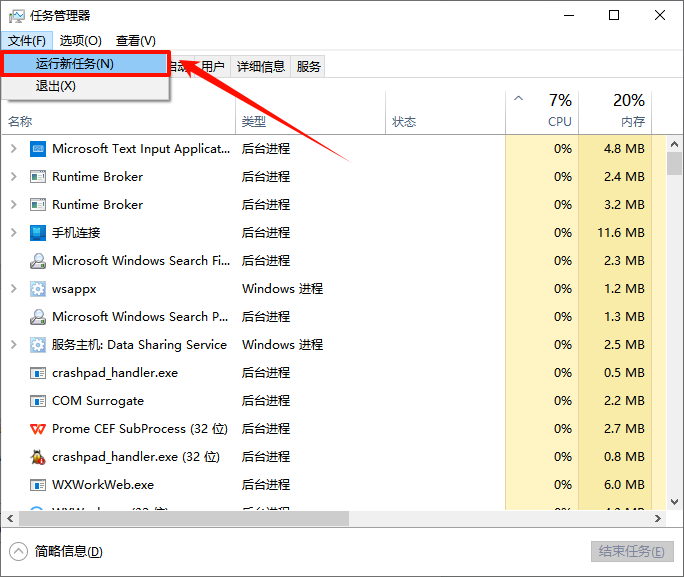This screenshot has height=577, width=684.
Task: Click the crashpad_handler.exe (0.5 MB) icon
Action: pos(38,373)
